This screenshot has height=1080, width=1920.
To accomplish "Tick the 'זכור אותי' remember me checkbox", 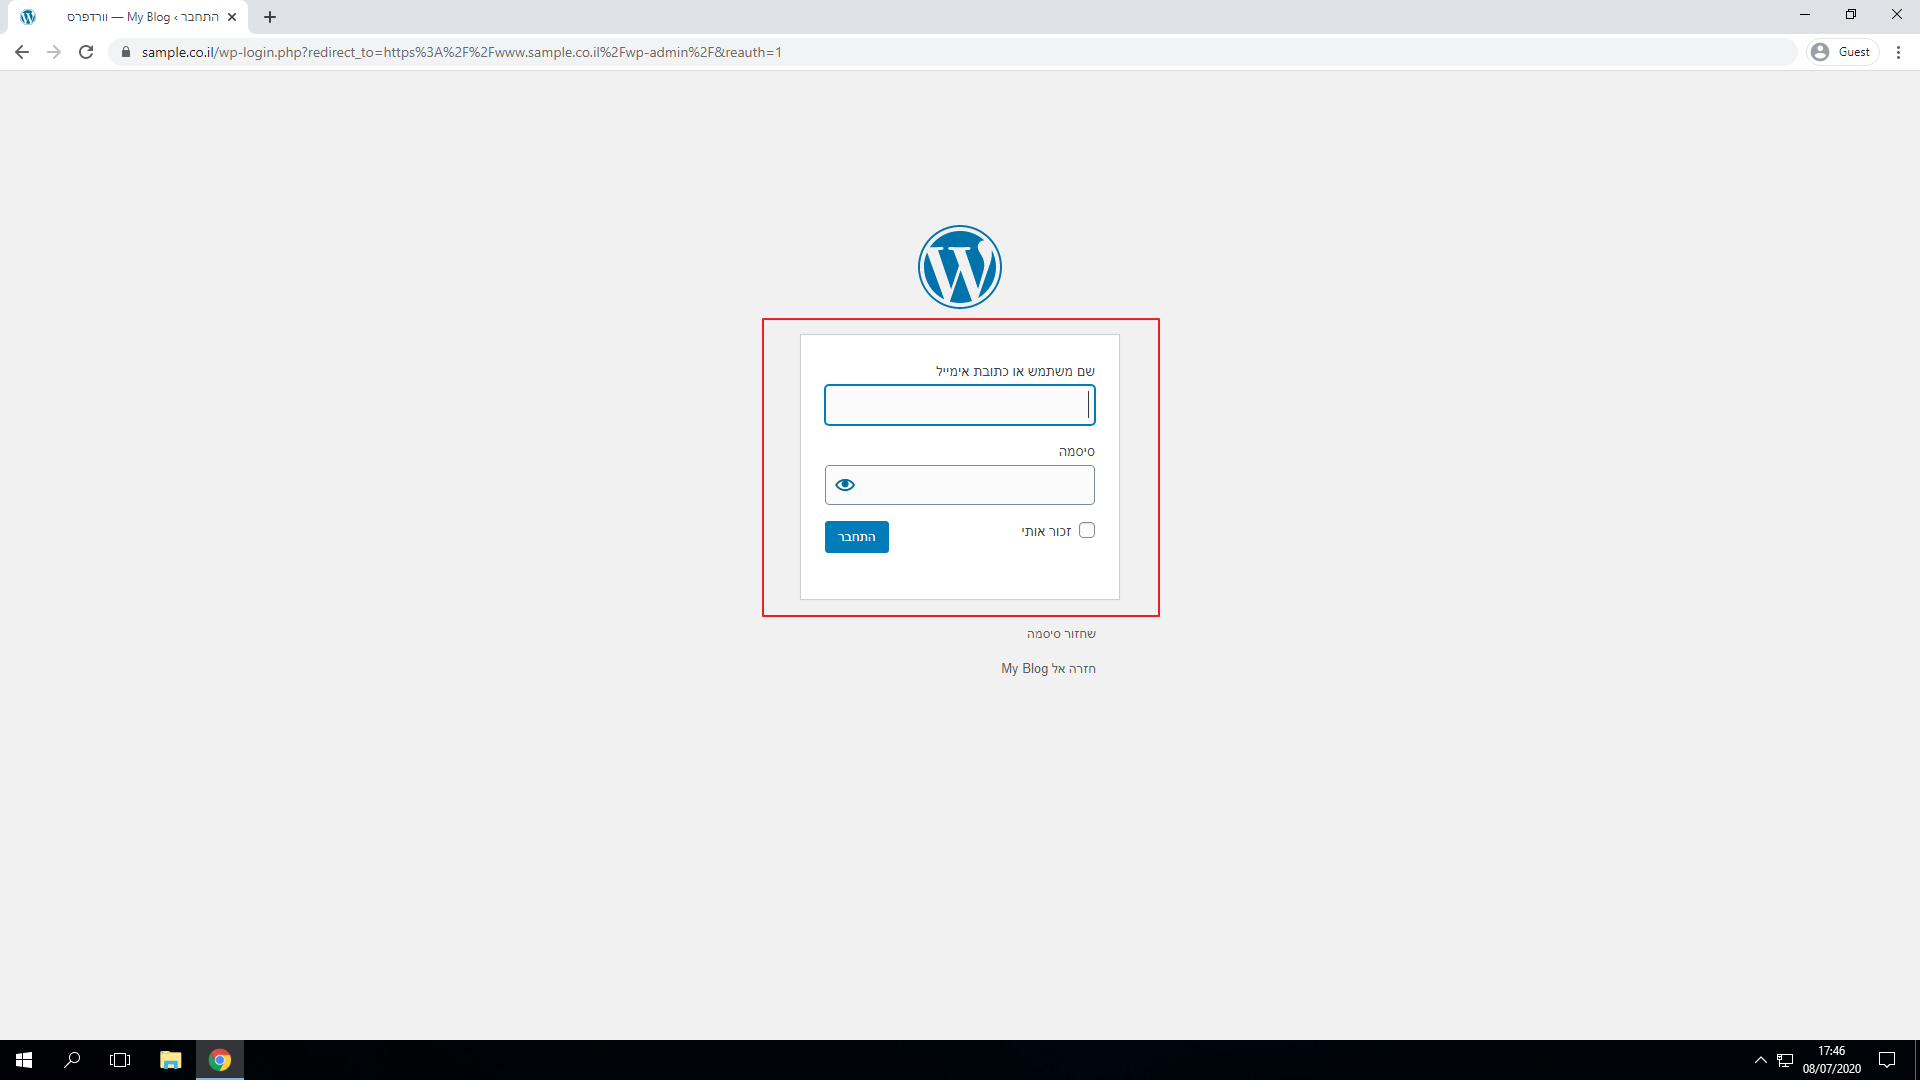I will click(x=1087, y=530).
